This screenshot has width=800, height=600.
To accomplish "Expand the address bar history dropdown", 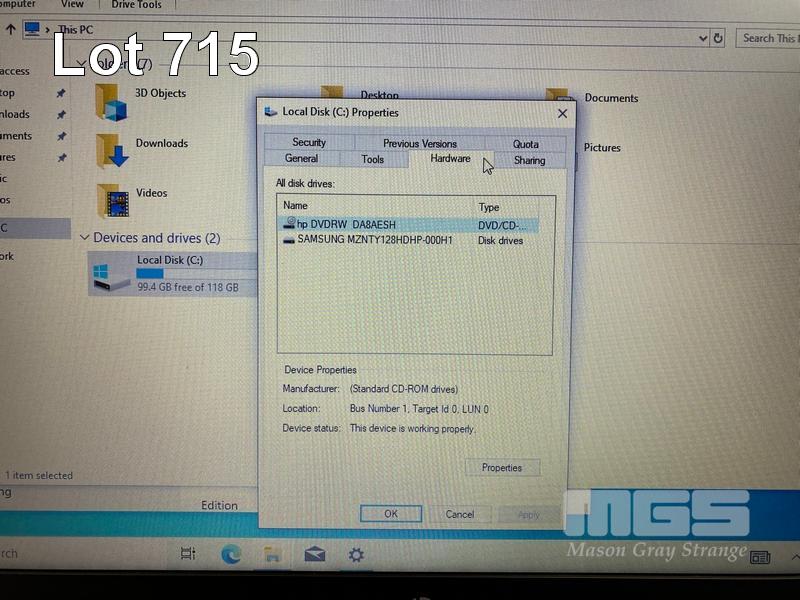I will pyautogui.click(x=703, y=38).
